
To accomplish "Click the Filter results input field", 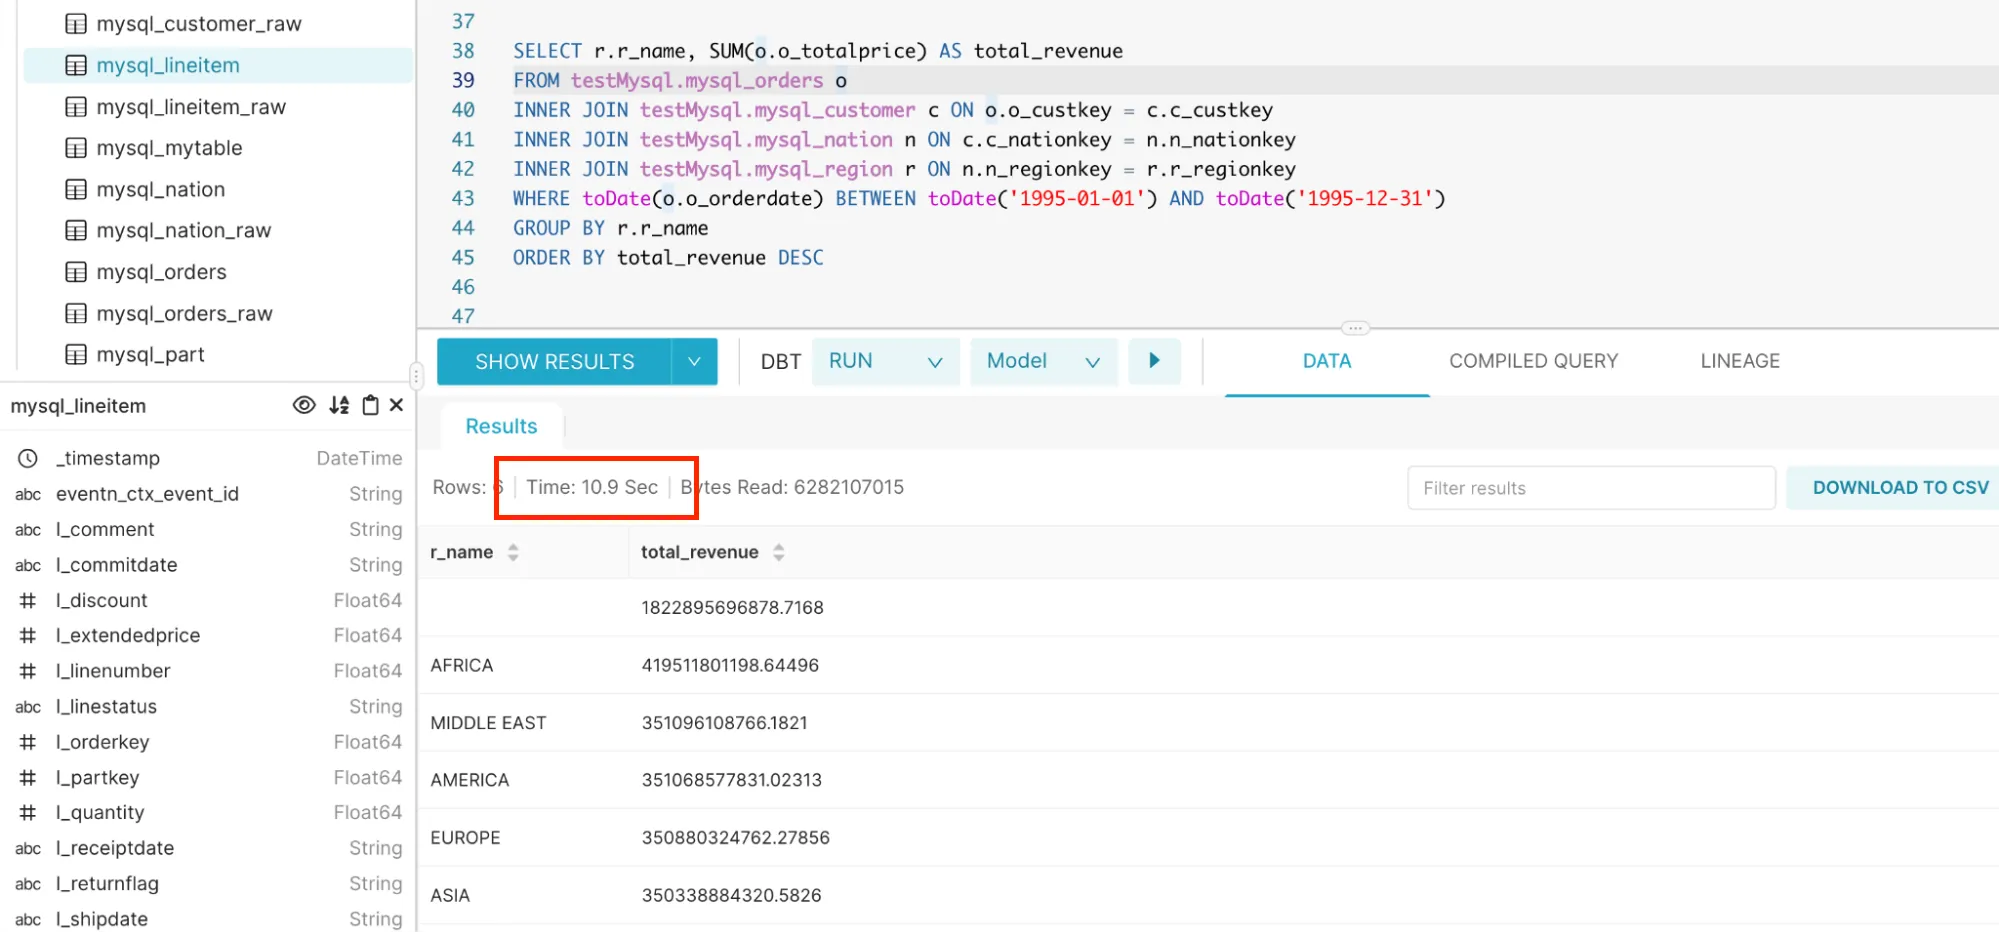I will click(1591, 488).
